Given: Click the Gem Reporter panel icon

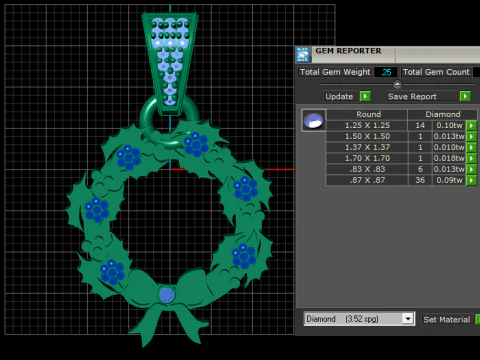Looking at the screenshot, I should coord(303,54).
